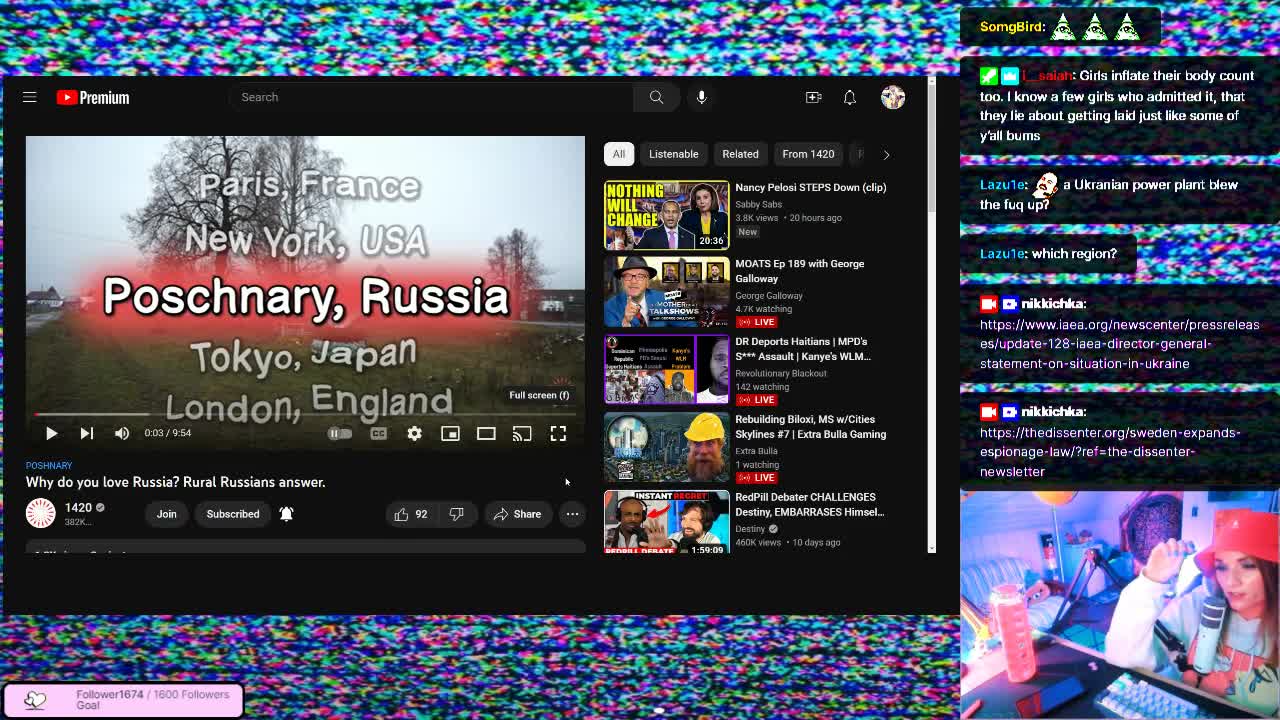This screenshot has width=1280, height=720.
Task: Cast video to TV
Action: 522,433
